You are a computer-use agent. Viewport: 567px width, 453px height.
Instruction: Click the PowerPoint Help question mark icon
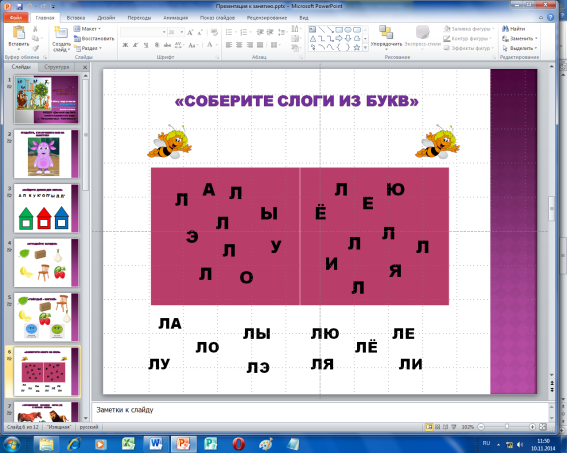(x=551, y=17)
